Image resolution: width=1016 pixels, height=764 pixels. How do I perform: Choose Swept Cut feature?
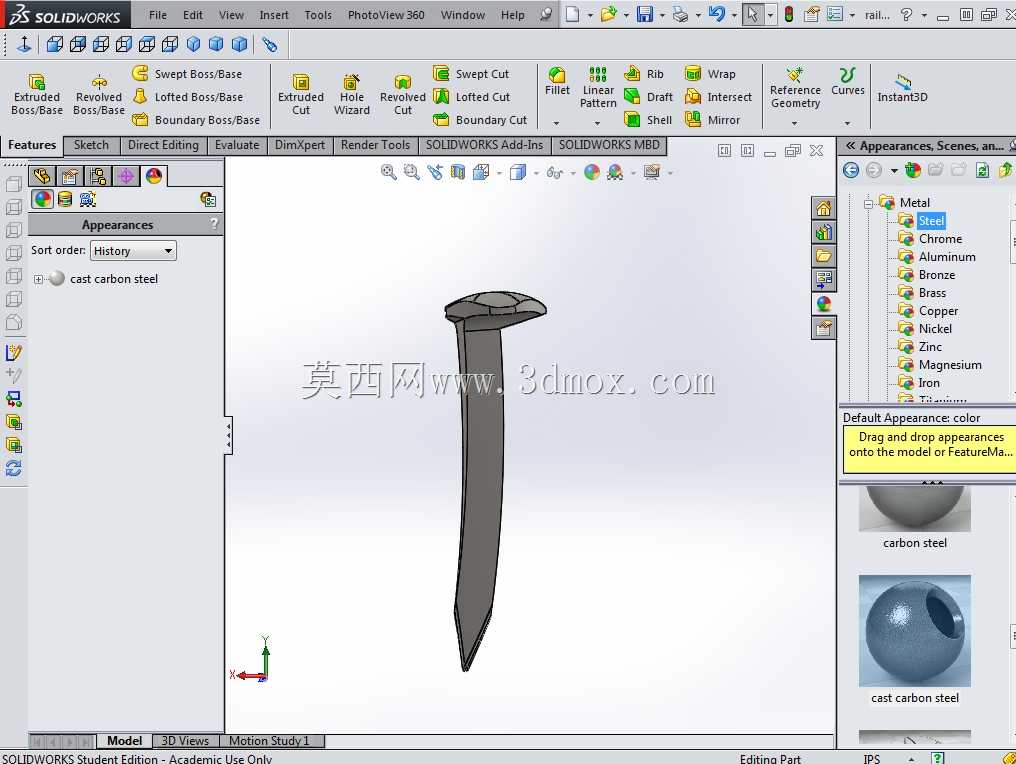point(471,74)
